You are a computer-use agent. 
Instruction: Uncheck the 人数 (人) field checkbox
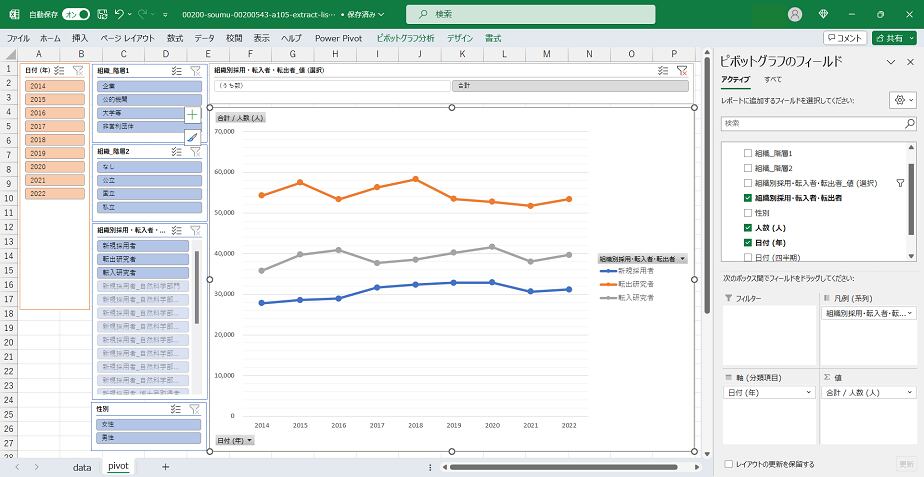point(747,227)
